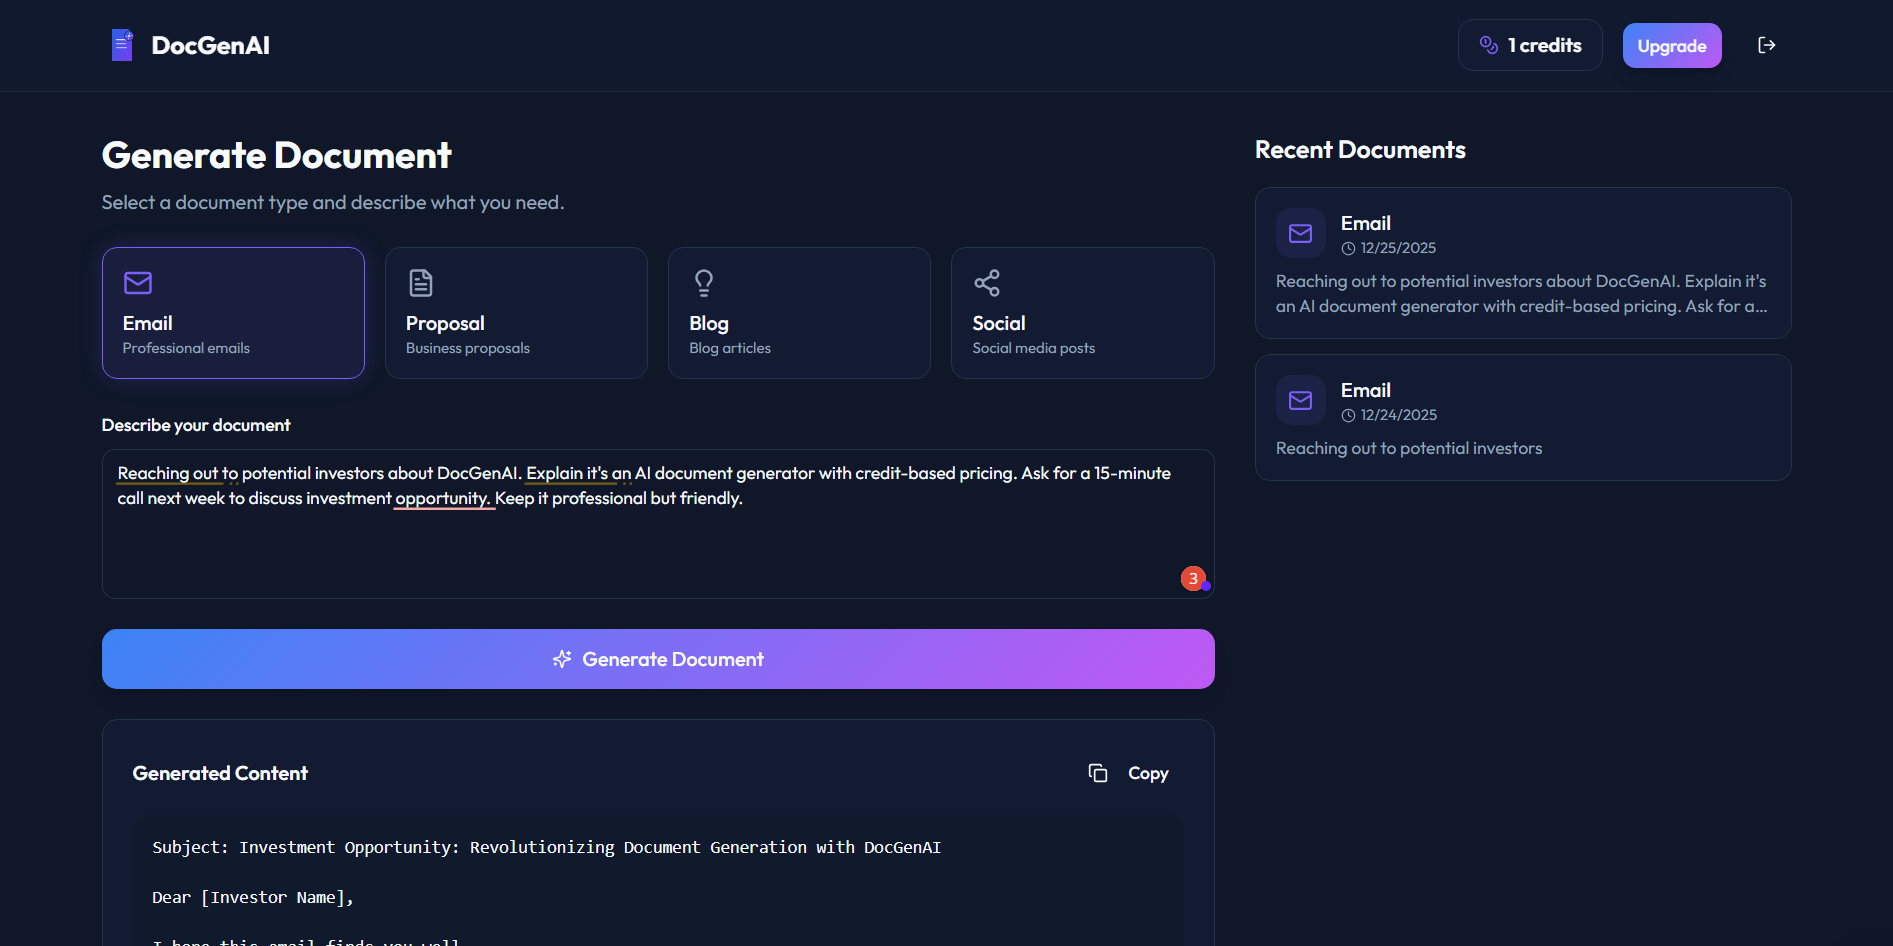Click the "Professional emails" subtitle

point(186,348)
